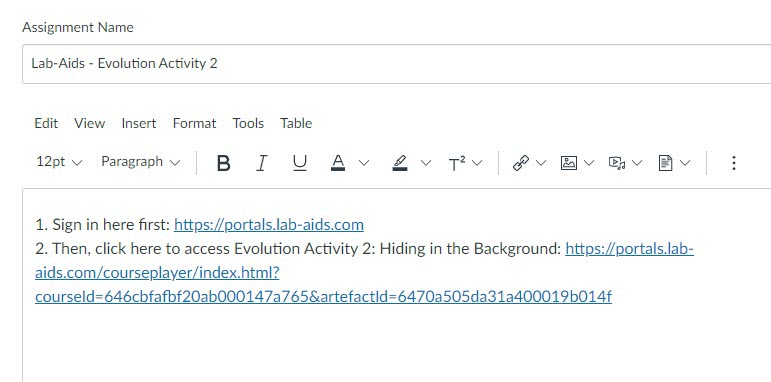Apply superscript with the T² icon

457,163
